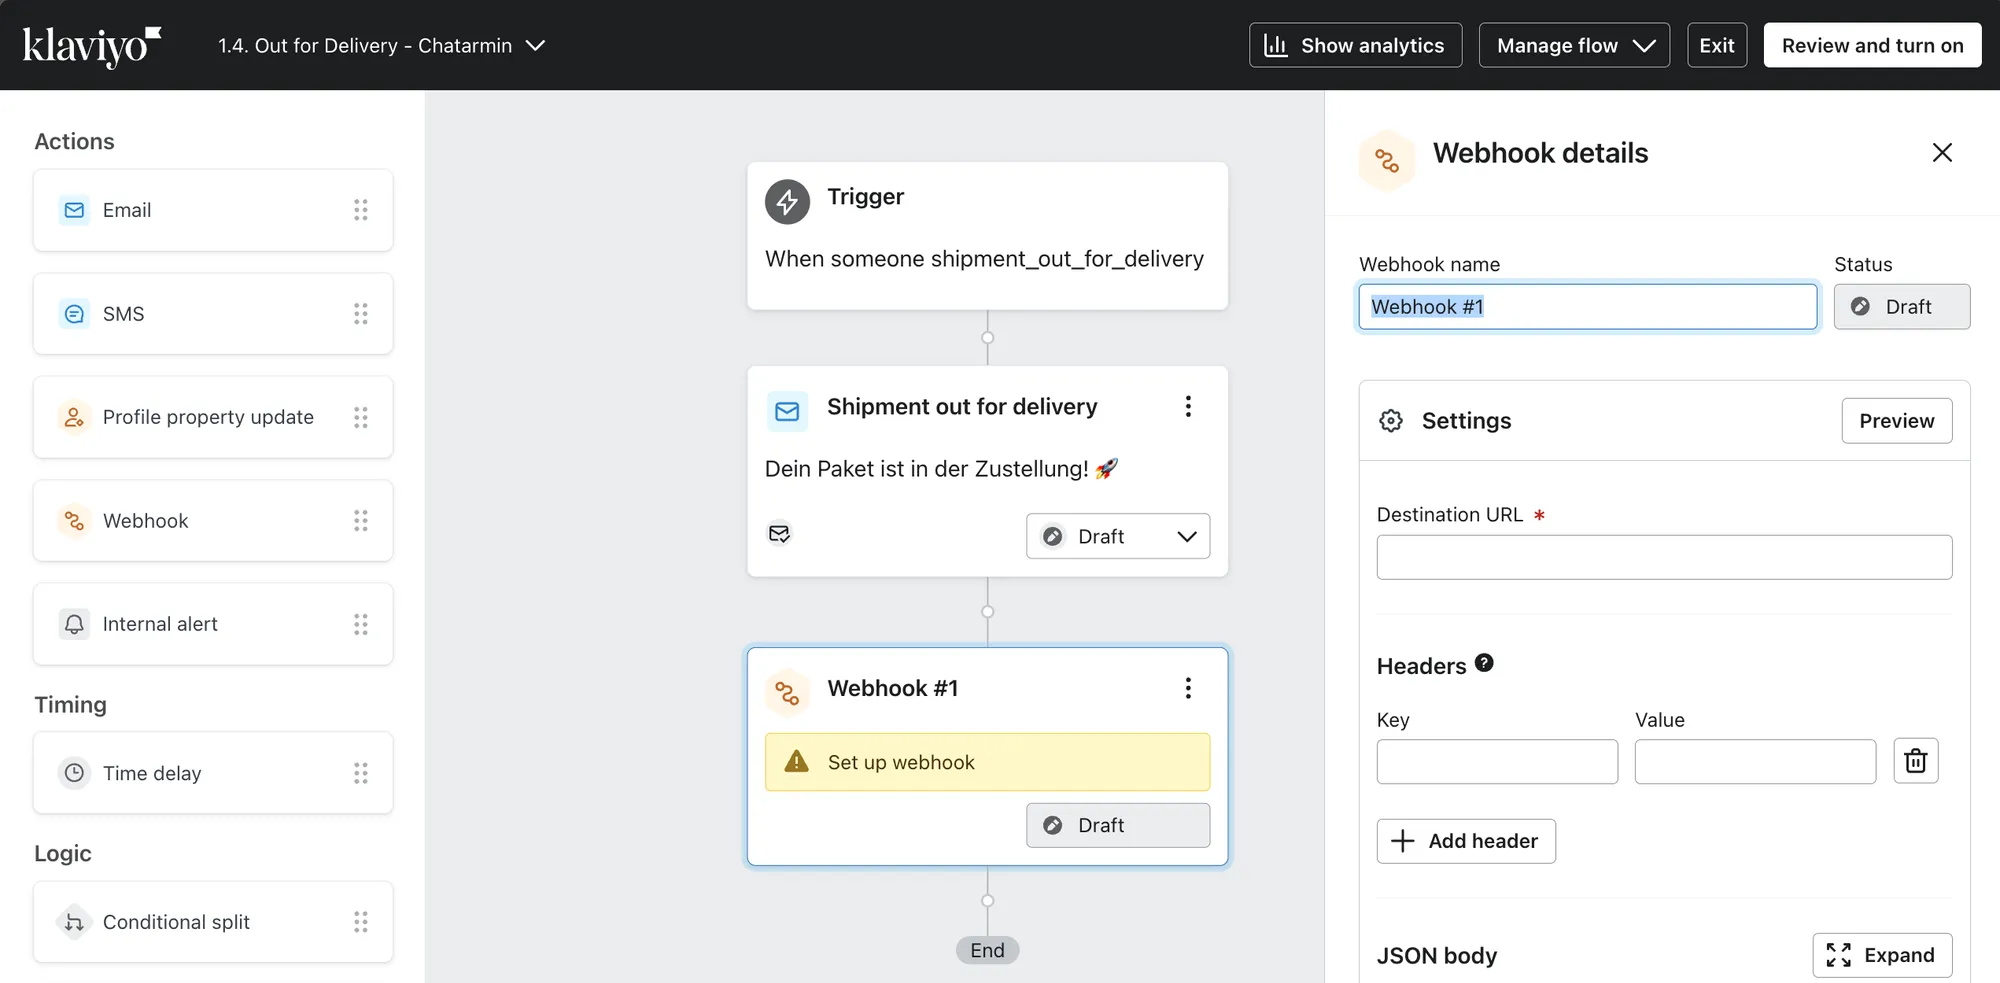Open the Shipment out for delivery three-dot menu
2000x983 pixels.
(1188, 406)
